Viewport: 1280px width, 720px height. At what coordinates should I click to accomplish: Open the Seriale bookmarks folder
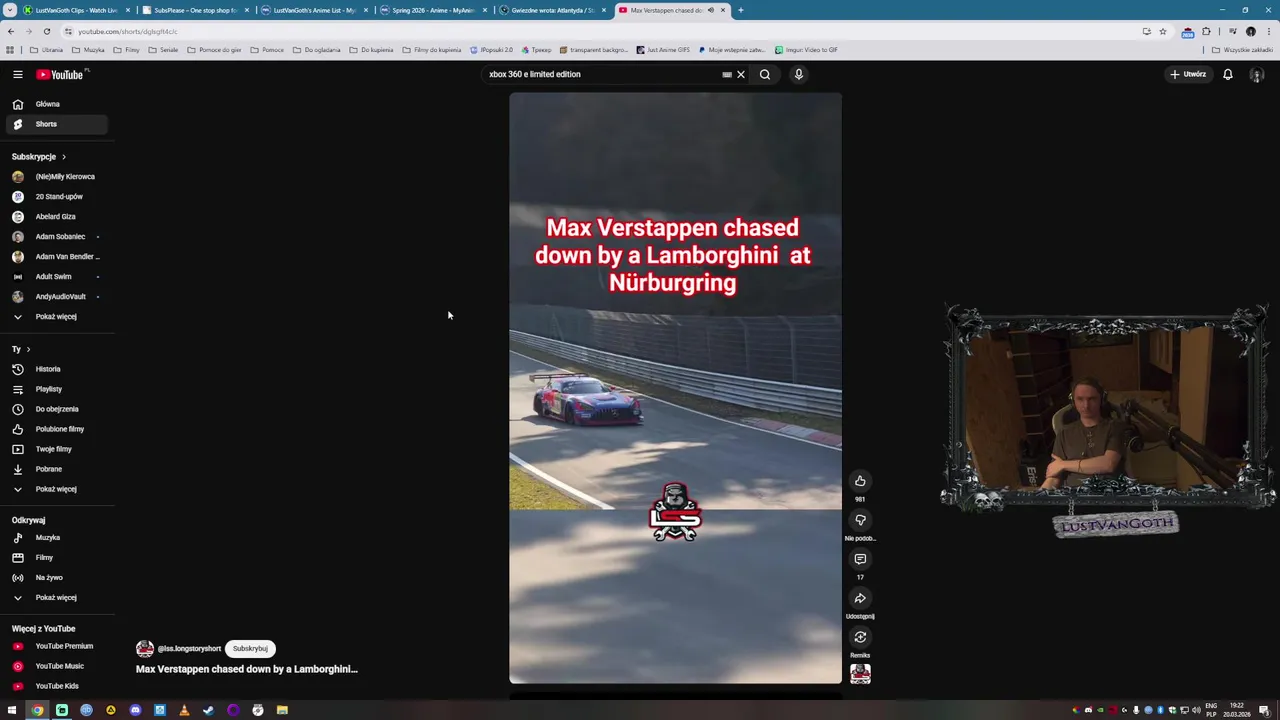163,49
